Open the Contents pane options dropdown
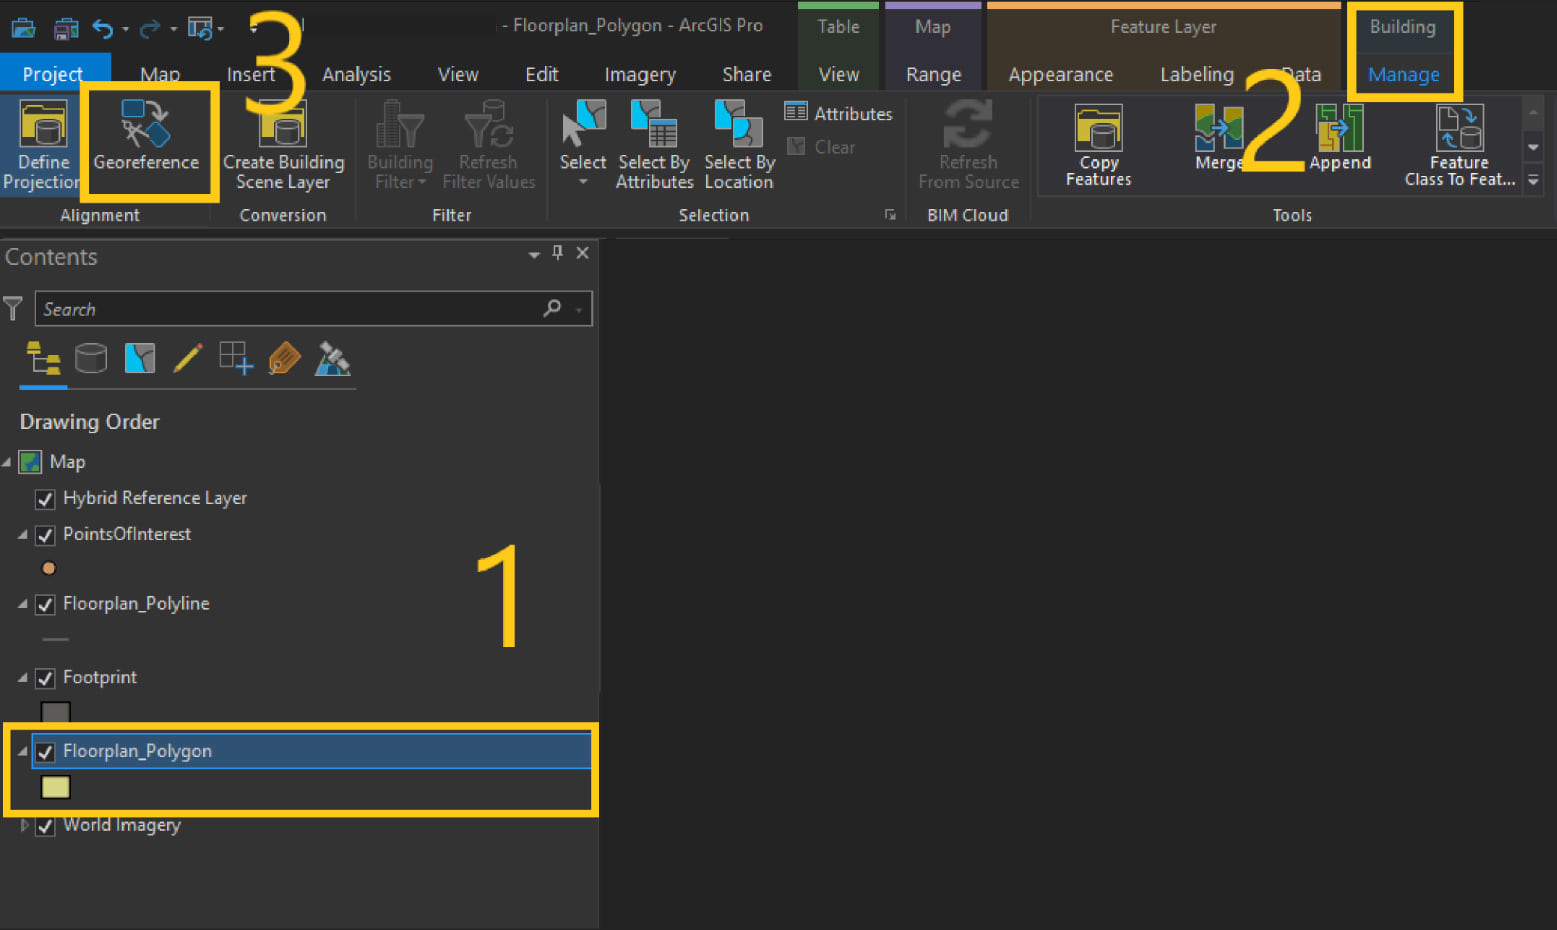The height and width of the screenshot is (930, 1557). click(534, 255)
